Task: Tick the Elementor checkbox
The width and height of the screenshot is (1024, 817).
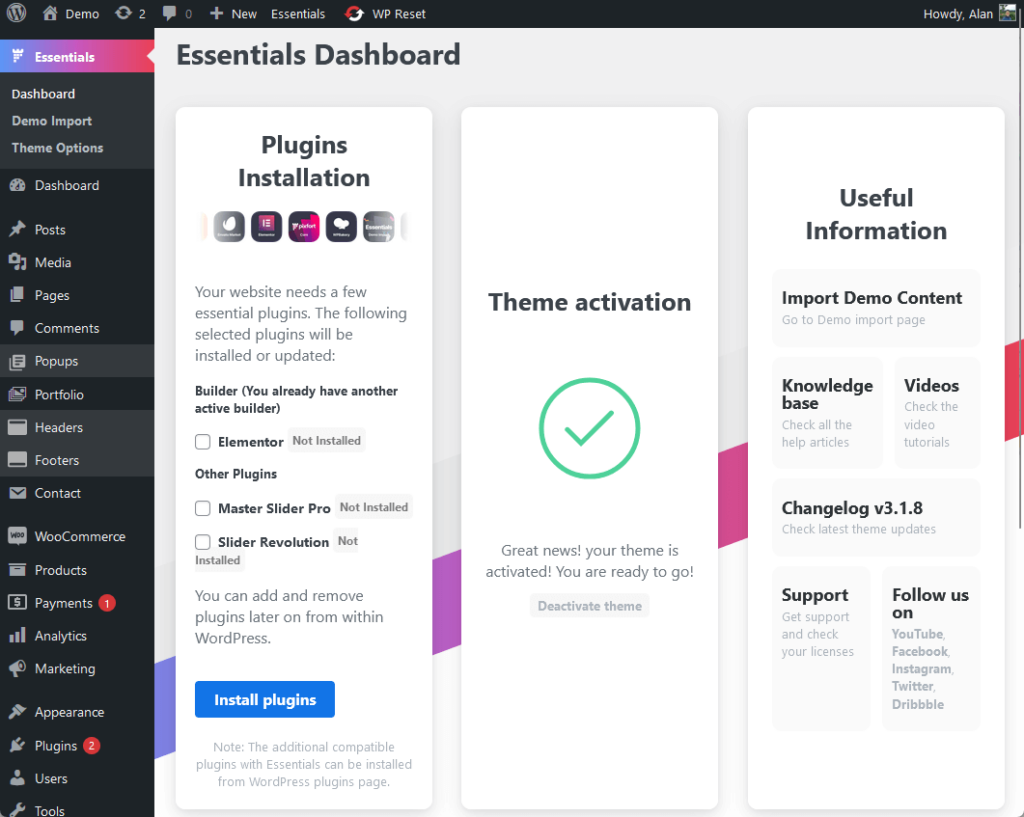Action: 202,442
